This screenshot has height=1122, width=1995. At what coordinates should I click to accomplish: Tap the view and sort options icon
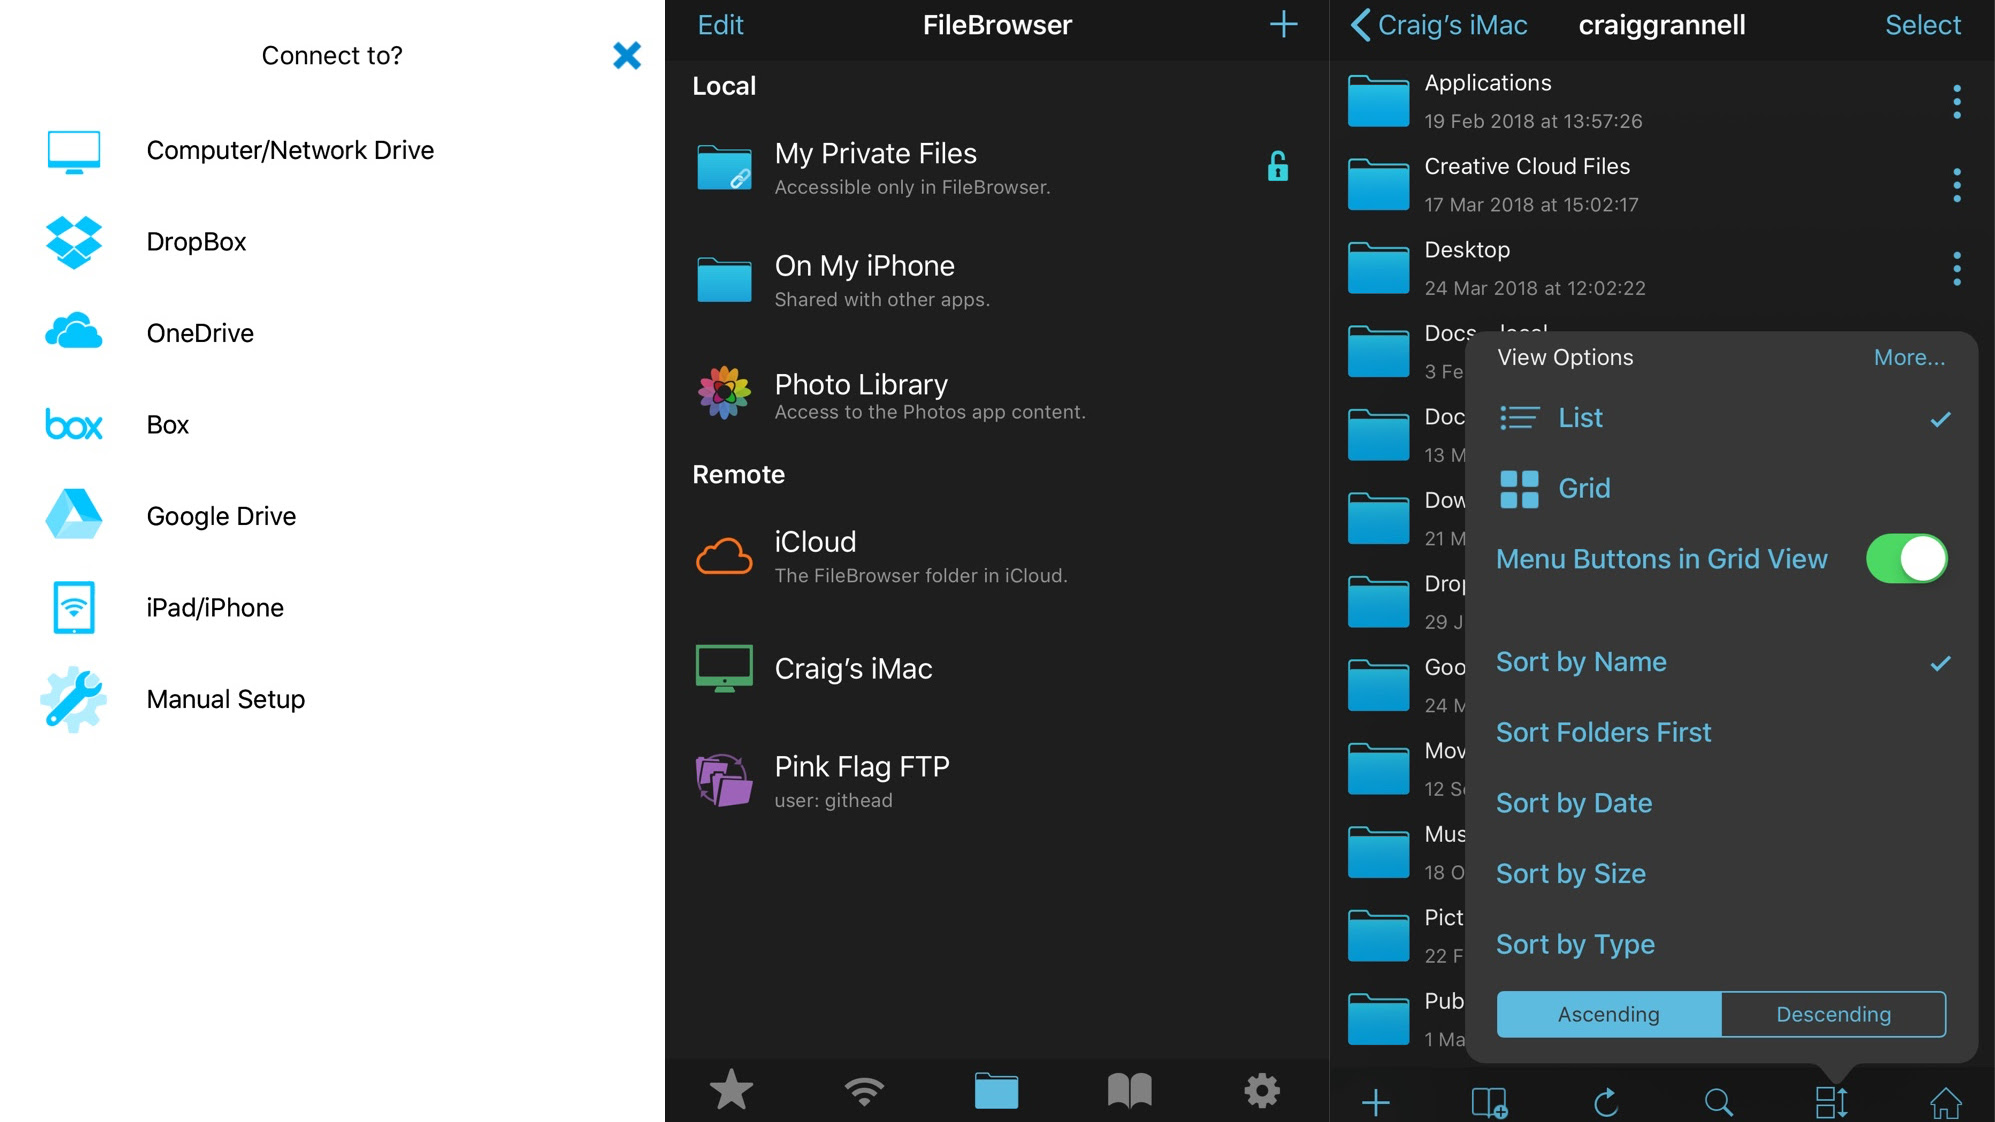coord(1832,1102)
